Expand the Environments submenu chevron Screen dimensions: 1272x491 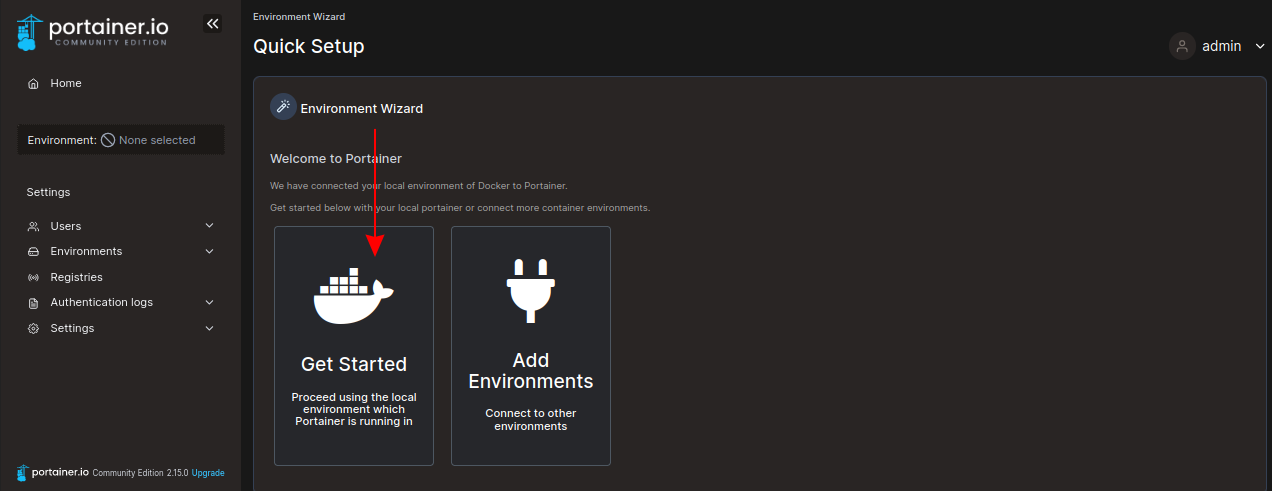click(x=209, y=252)
